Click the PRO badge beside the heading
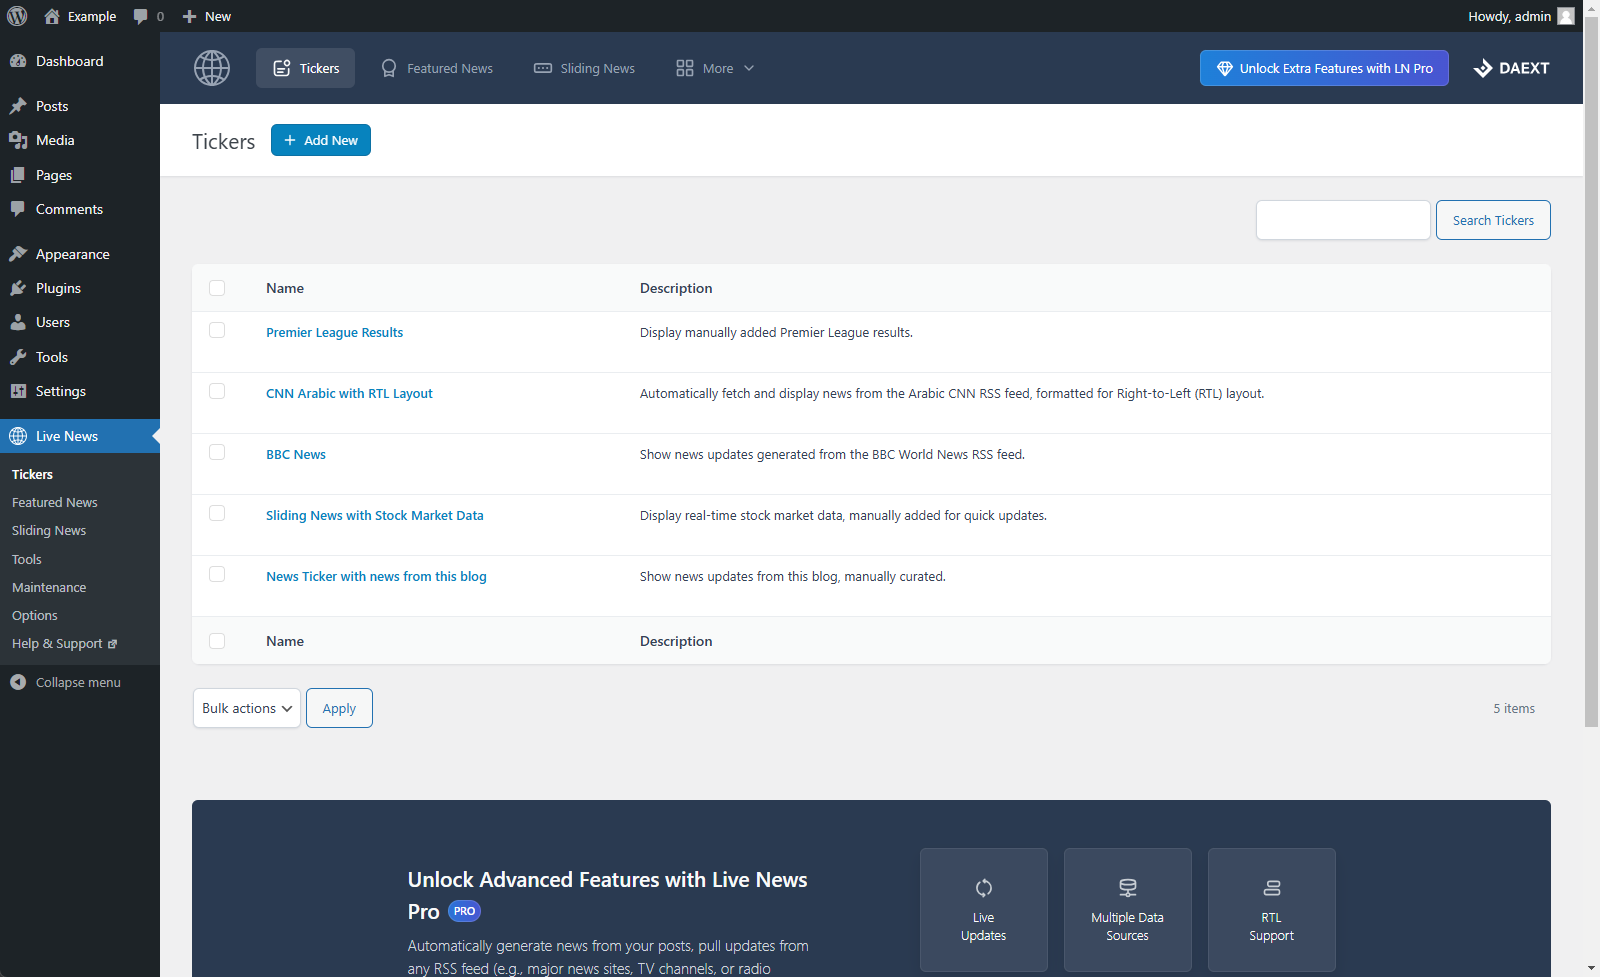This screenshot has width=1600, height=977. (464, 911)
